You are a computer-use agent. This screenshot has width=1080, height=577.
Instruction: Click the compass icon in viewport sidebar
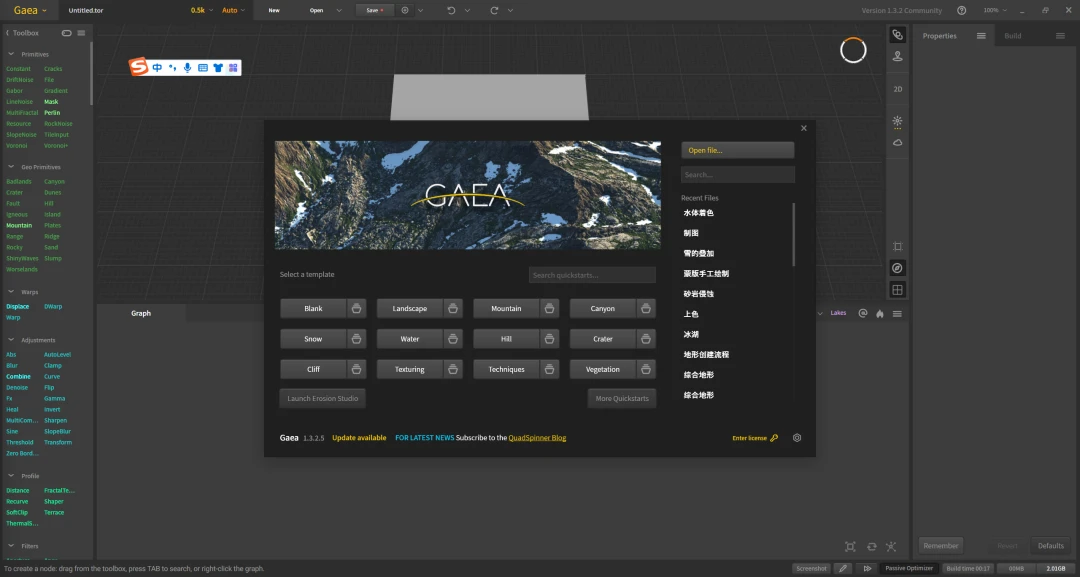tap(897, 268)
